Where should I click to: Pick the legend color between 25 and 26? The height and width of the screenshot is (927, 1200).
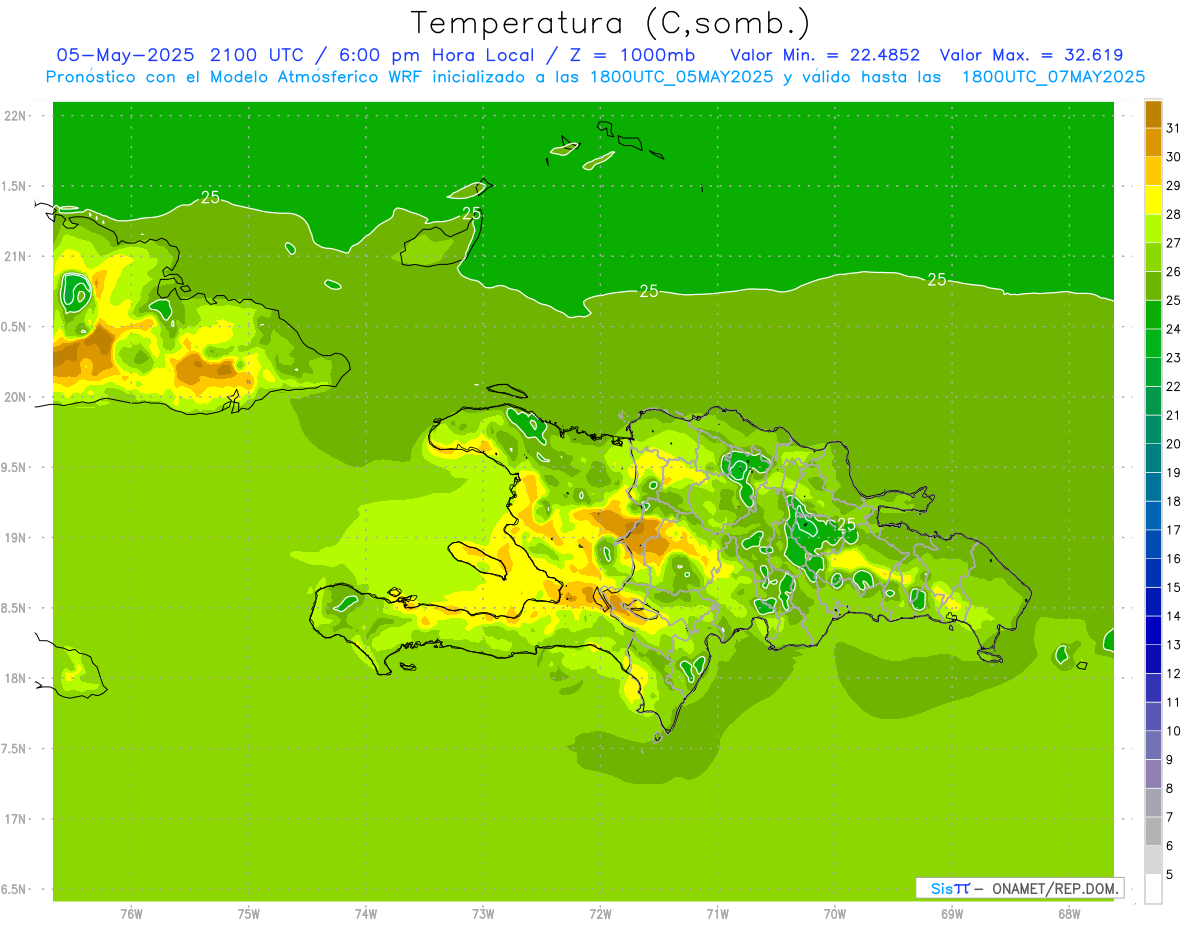[x=1153, y=286]
